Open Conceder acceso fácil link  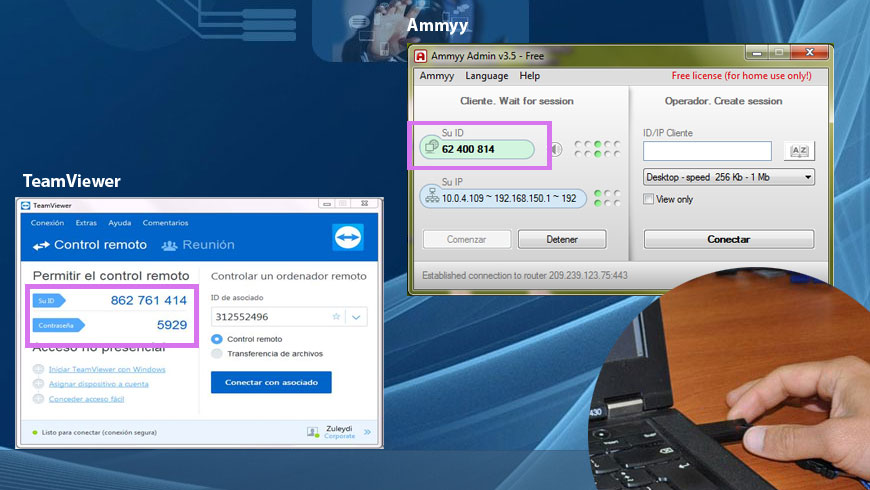tap(87, 398)
